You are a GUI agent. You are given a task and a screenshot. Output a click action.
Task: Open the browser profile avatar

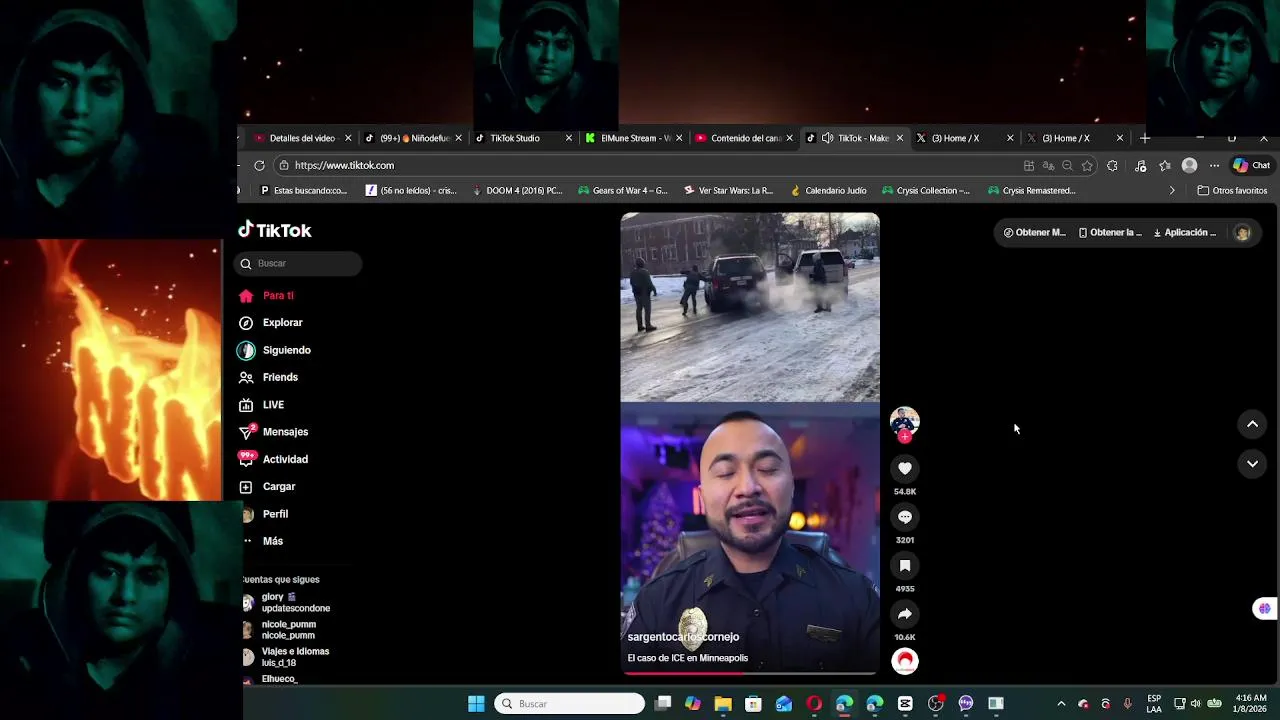click(x=1189, y=166)
